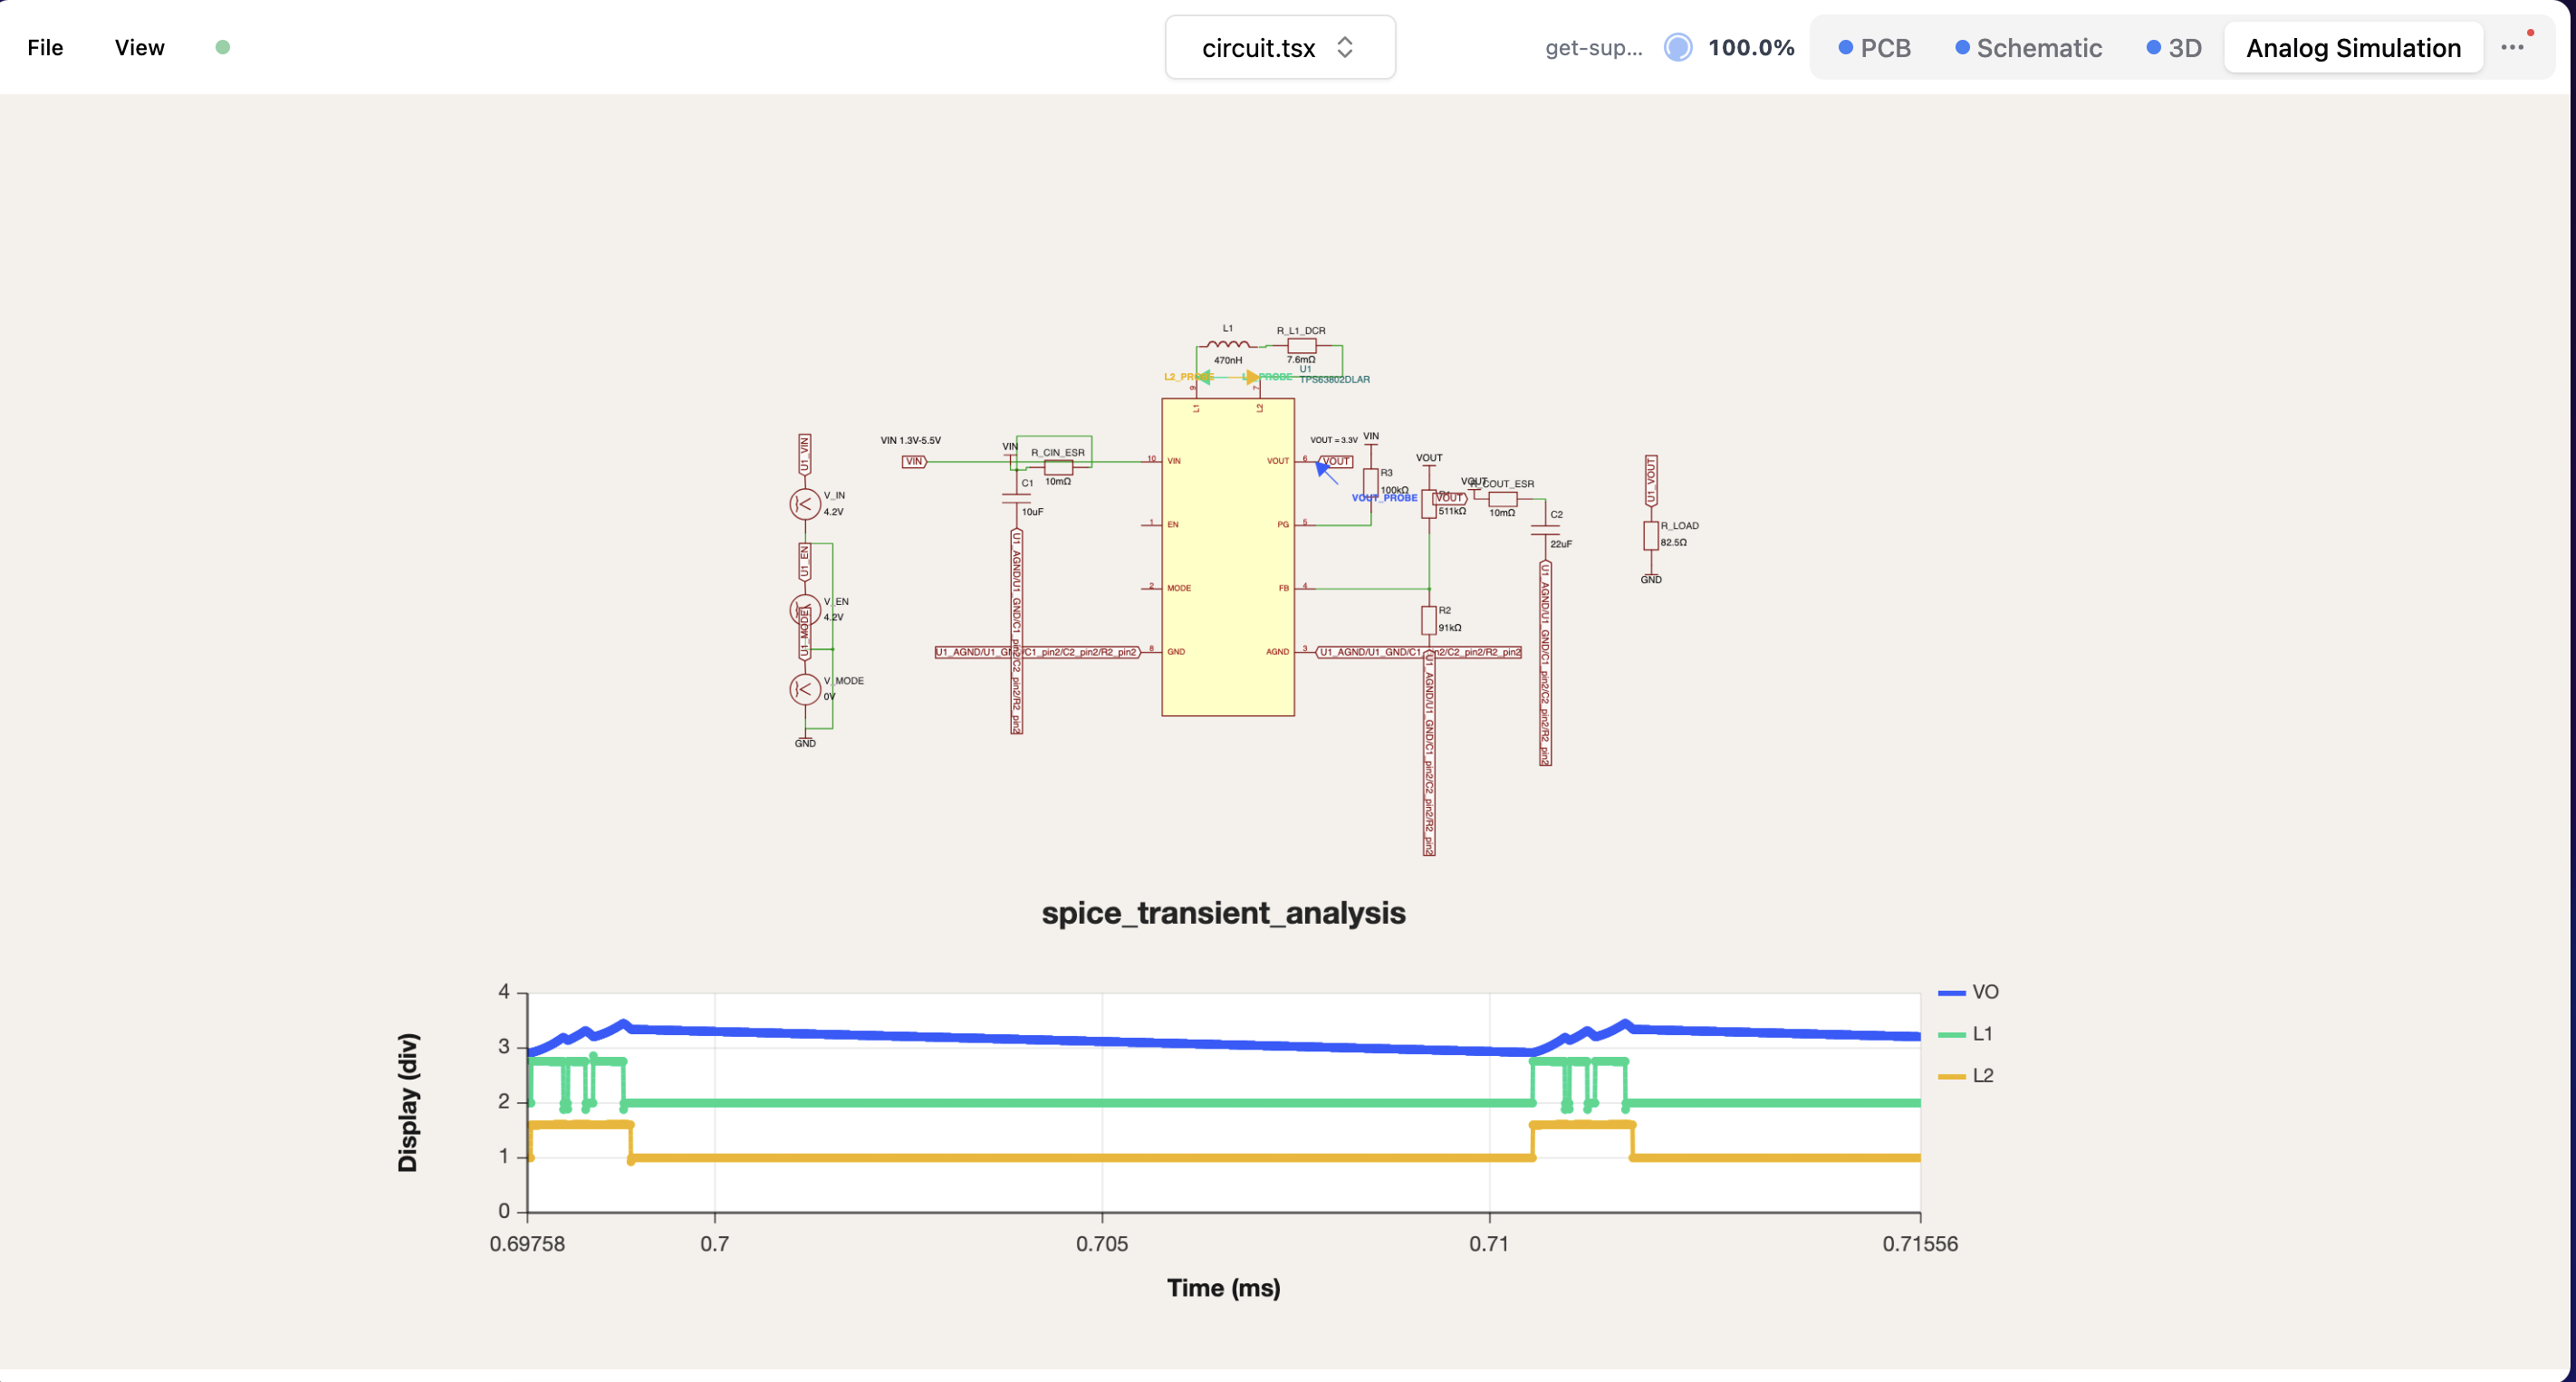Toggle L1 trace in chart legend
Viewport: 2576px width, 1382px height.
pos(1965,1034)
